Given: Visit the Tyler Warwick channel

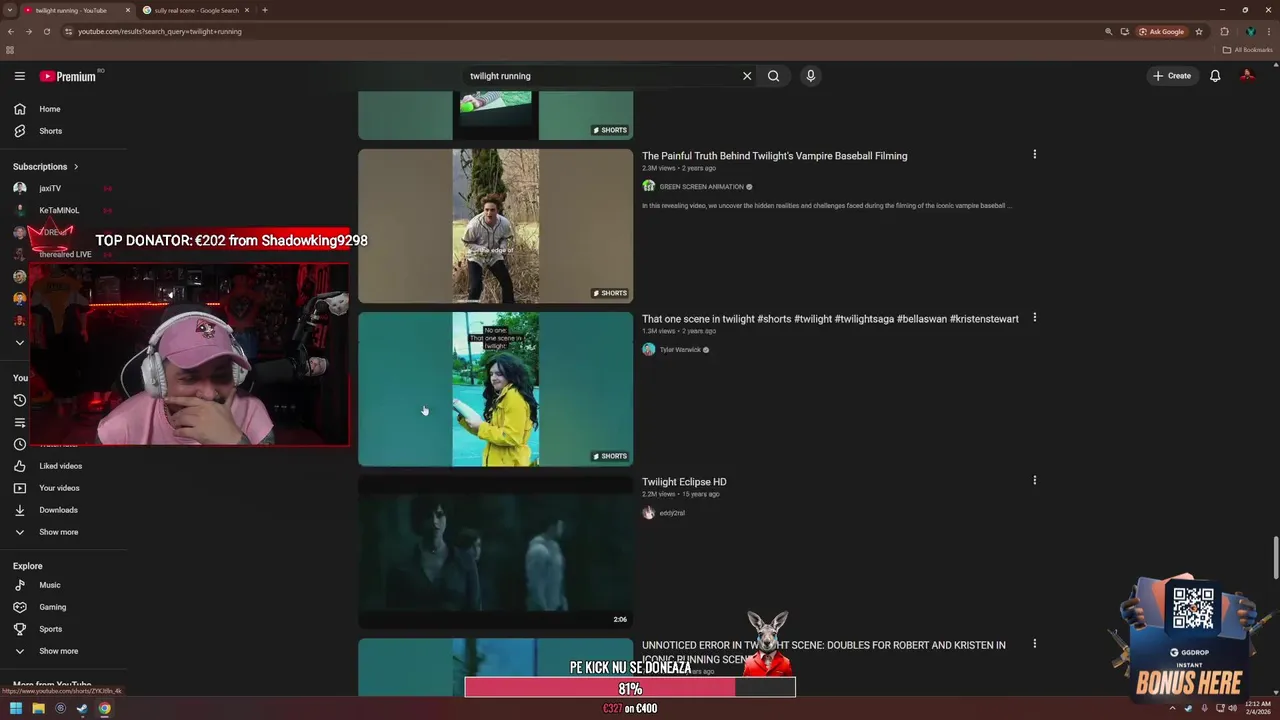Looking at the screenshot, I should point(680,350).
